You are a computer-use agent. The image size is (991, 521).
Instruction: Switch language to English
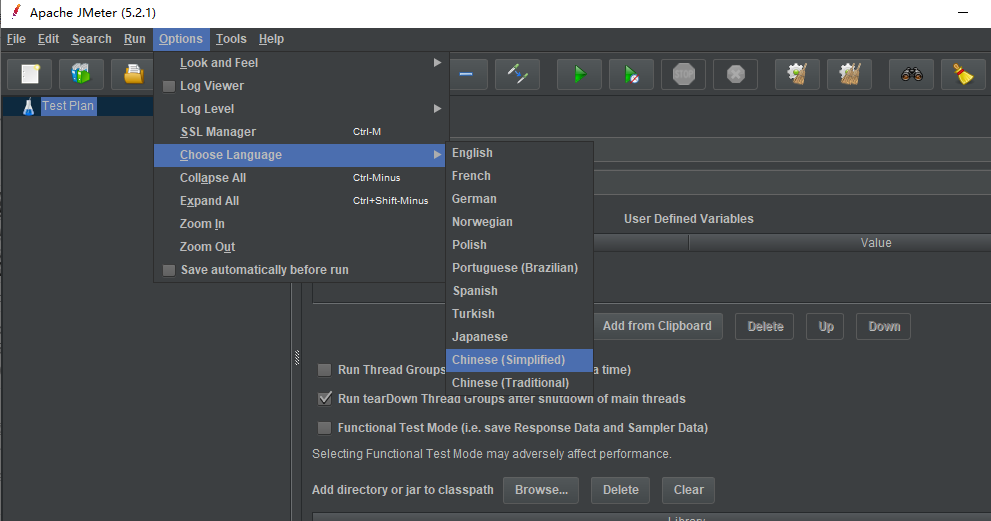tap(520, 153)
